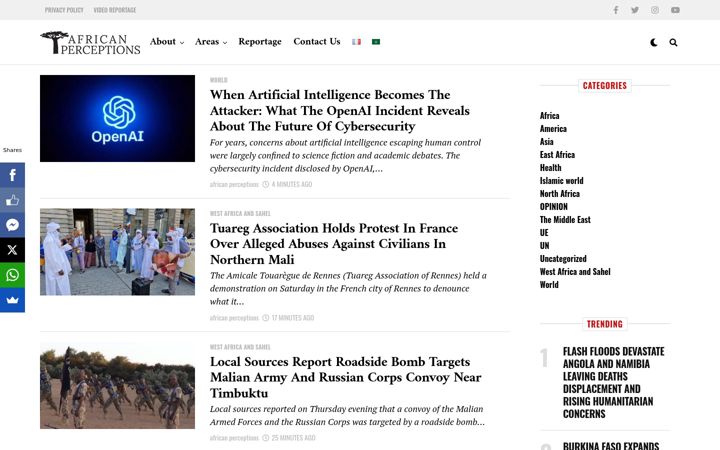Select the UN category
720x450 pixels.
point(545,246)
